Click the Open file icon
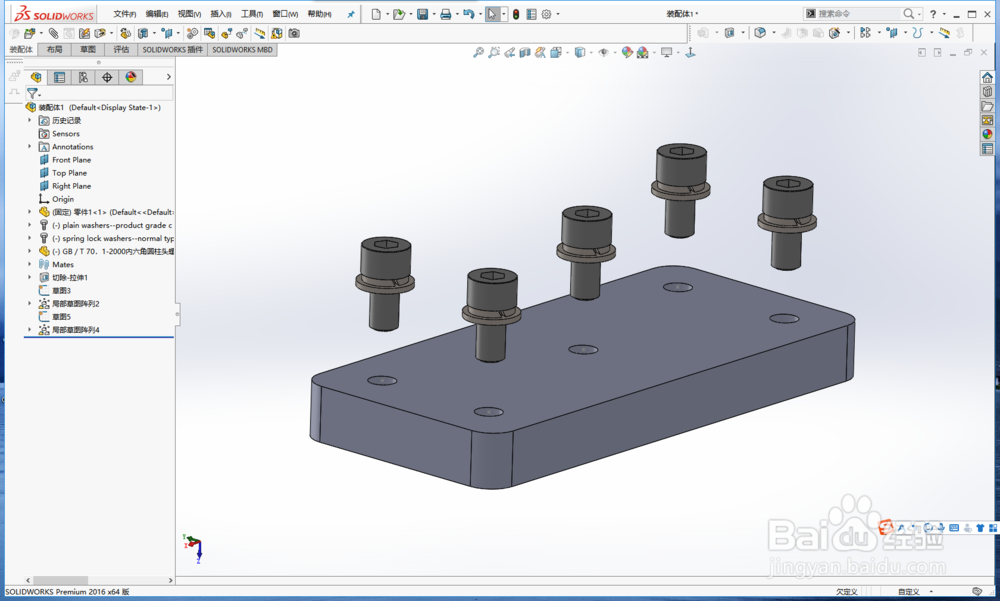This screenshot has height=601, width=1000. click(399, 14)
